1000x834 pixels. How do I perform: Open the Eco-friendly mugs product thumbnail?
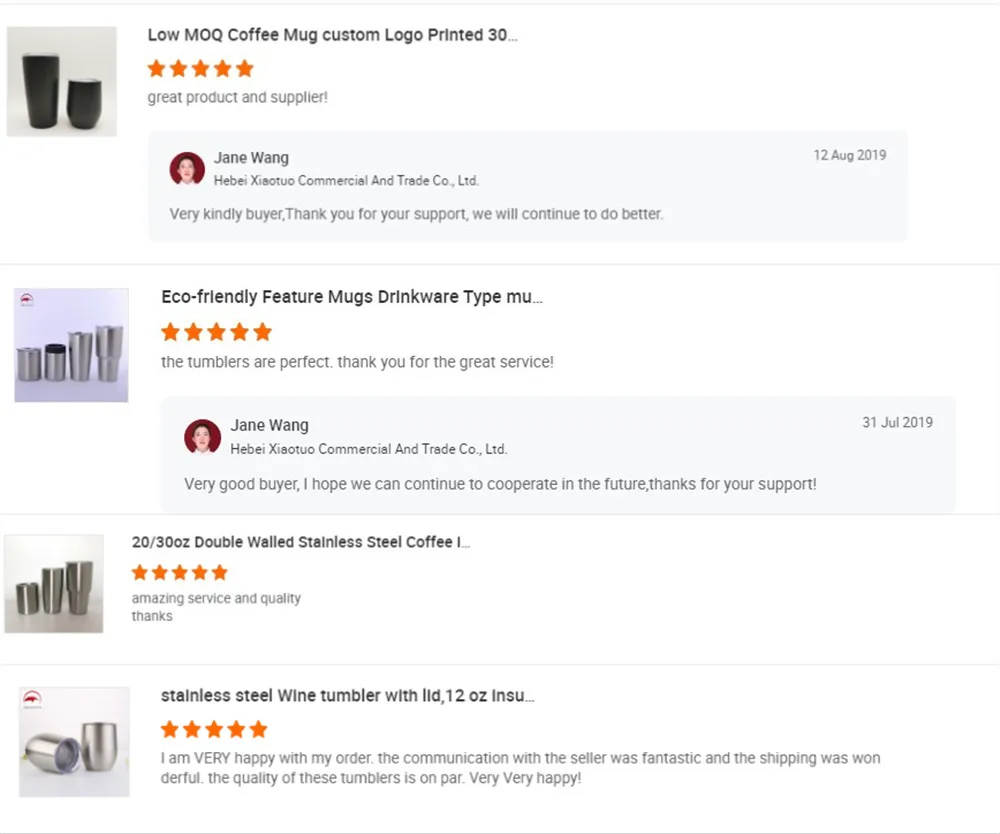click(71, 345)
